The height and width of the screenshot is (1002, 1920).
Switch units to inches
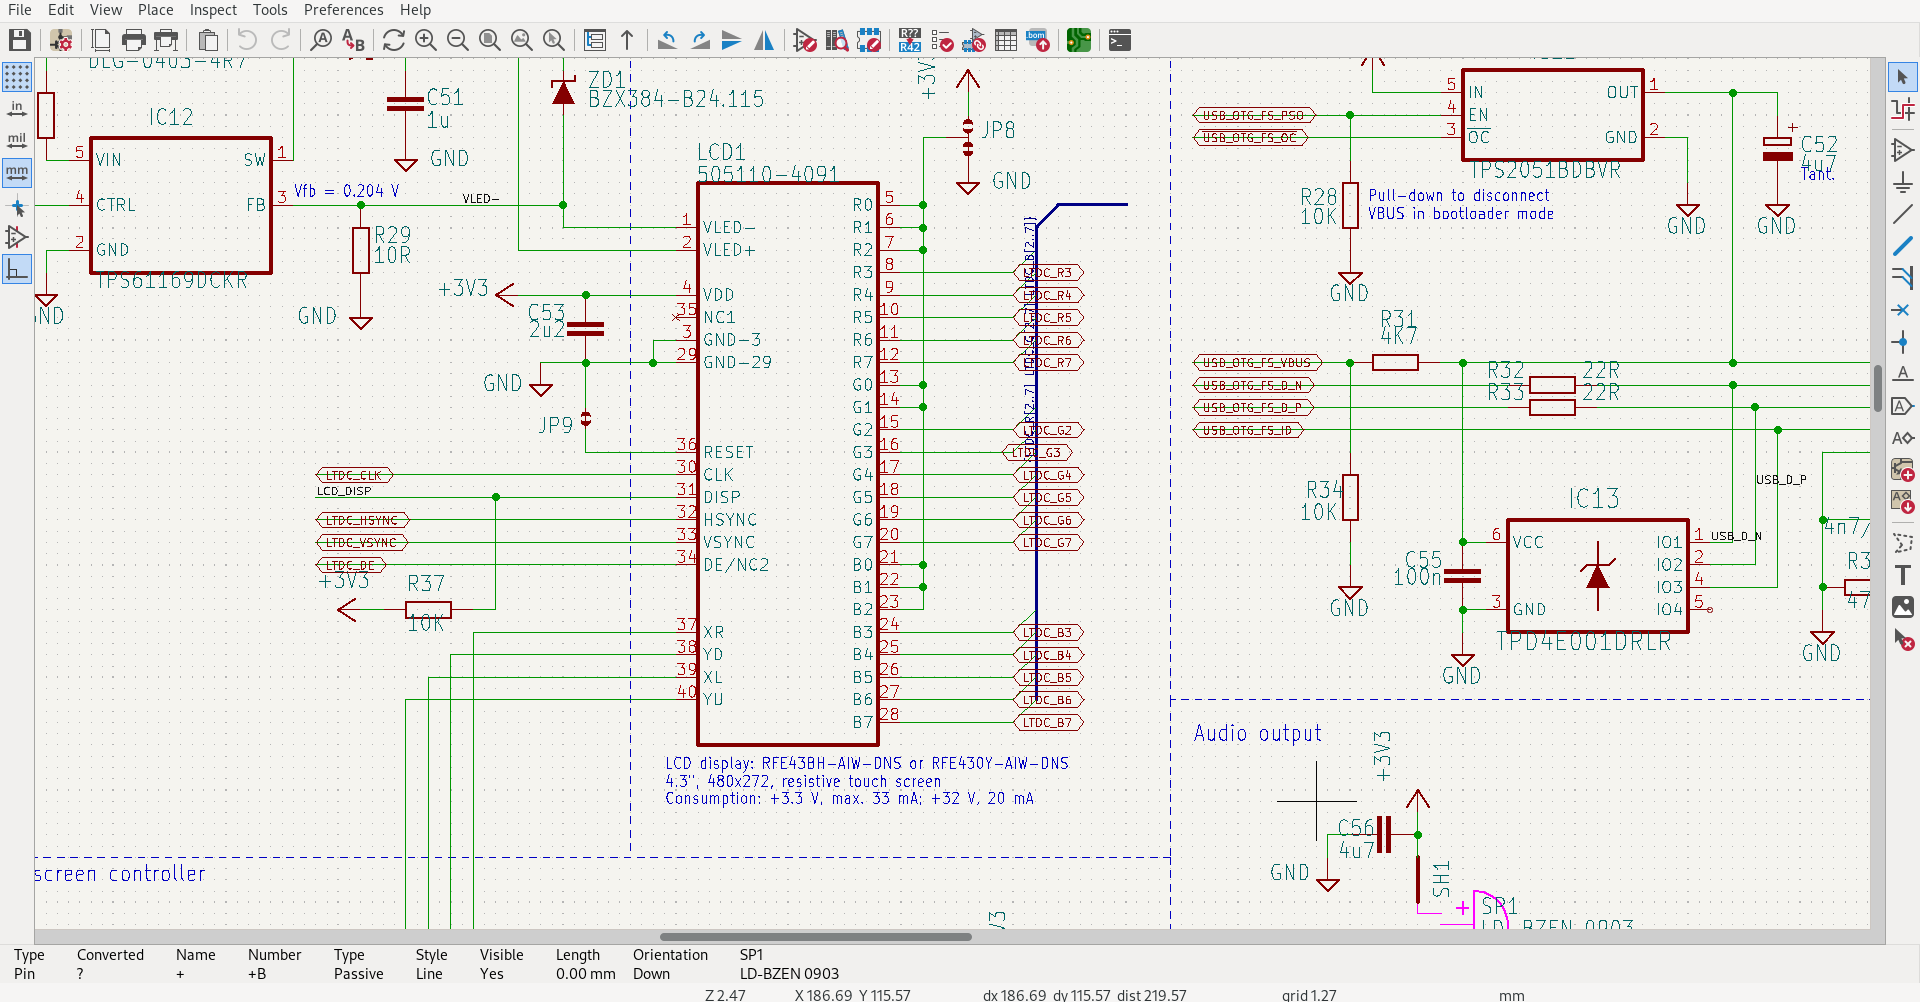tap(17, 109)
